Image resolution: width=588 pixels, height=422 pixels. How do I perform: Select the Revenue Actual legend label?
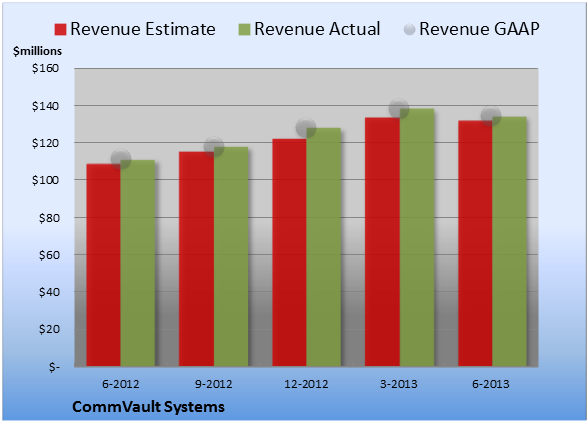click(x=317, y=29)
